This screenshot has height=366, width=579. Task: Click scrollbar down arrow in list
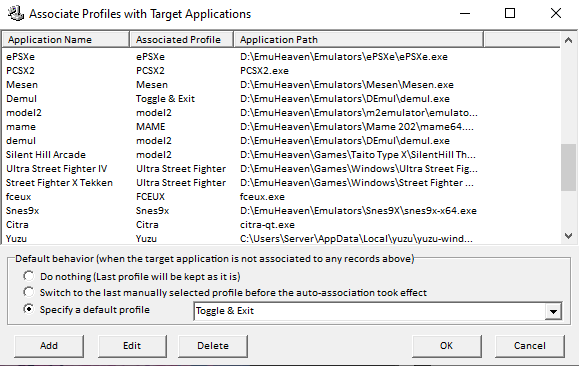point(568,236)
